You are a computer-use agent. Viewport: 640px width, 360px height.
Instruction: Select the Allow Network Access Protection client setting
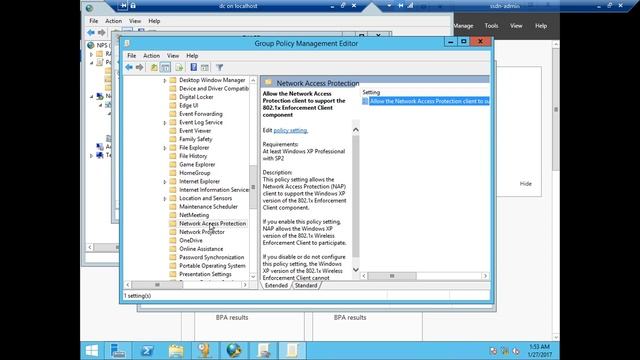point(425,101)
